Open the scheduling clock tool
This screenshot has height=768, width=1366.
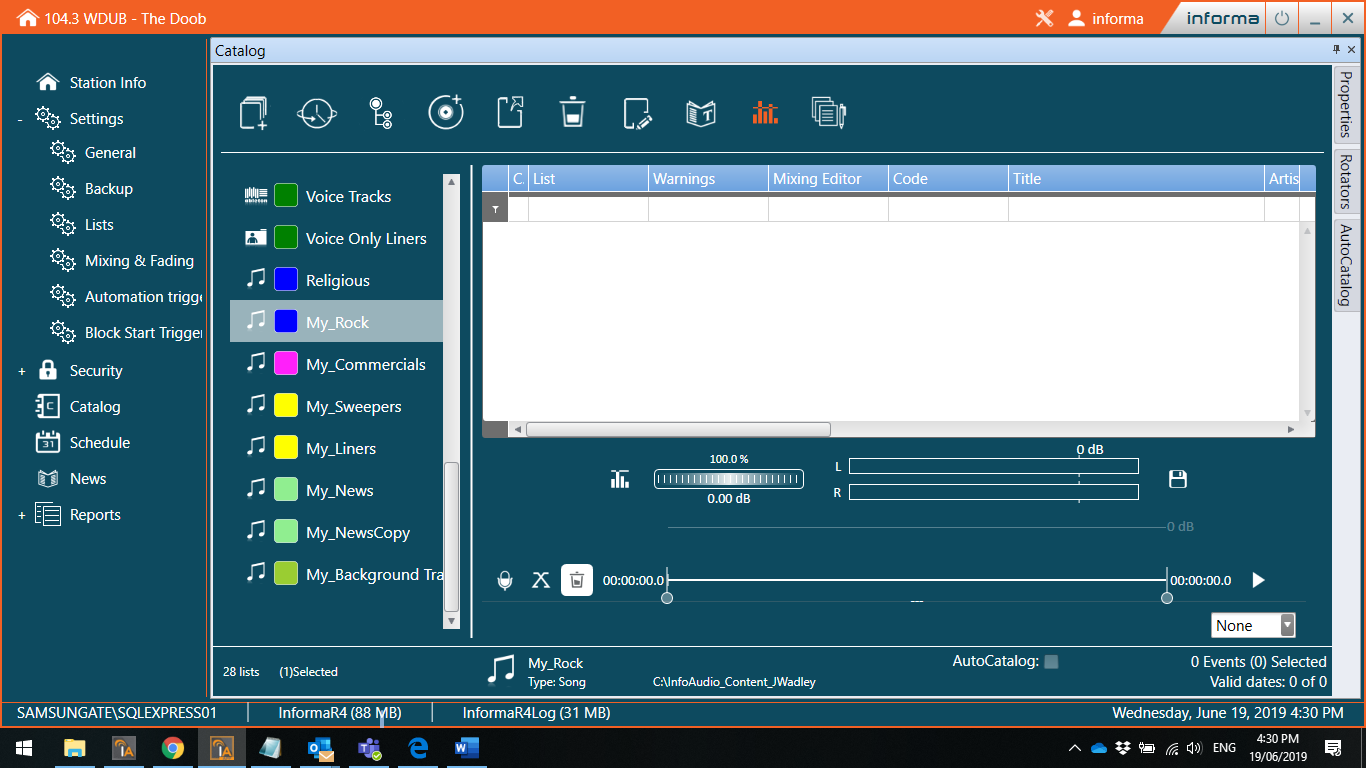tap(316, 112)
